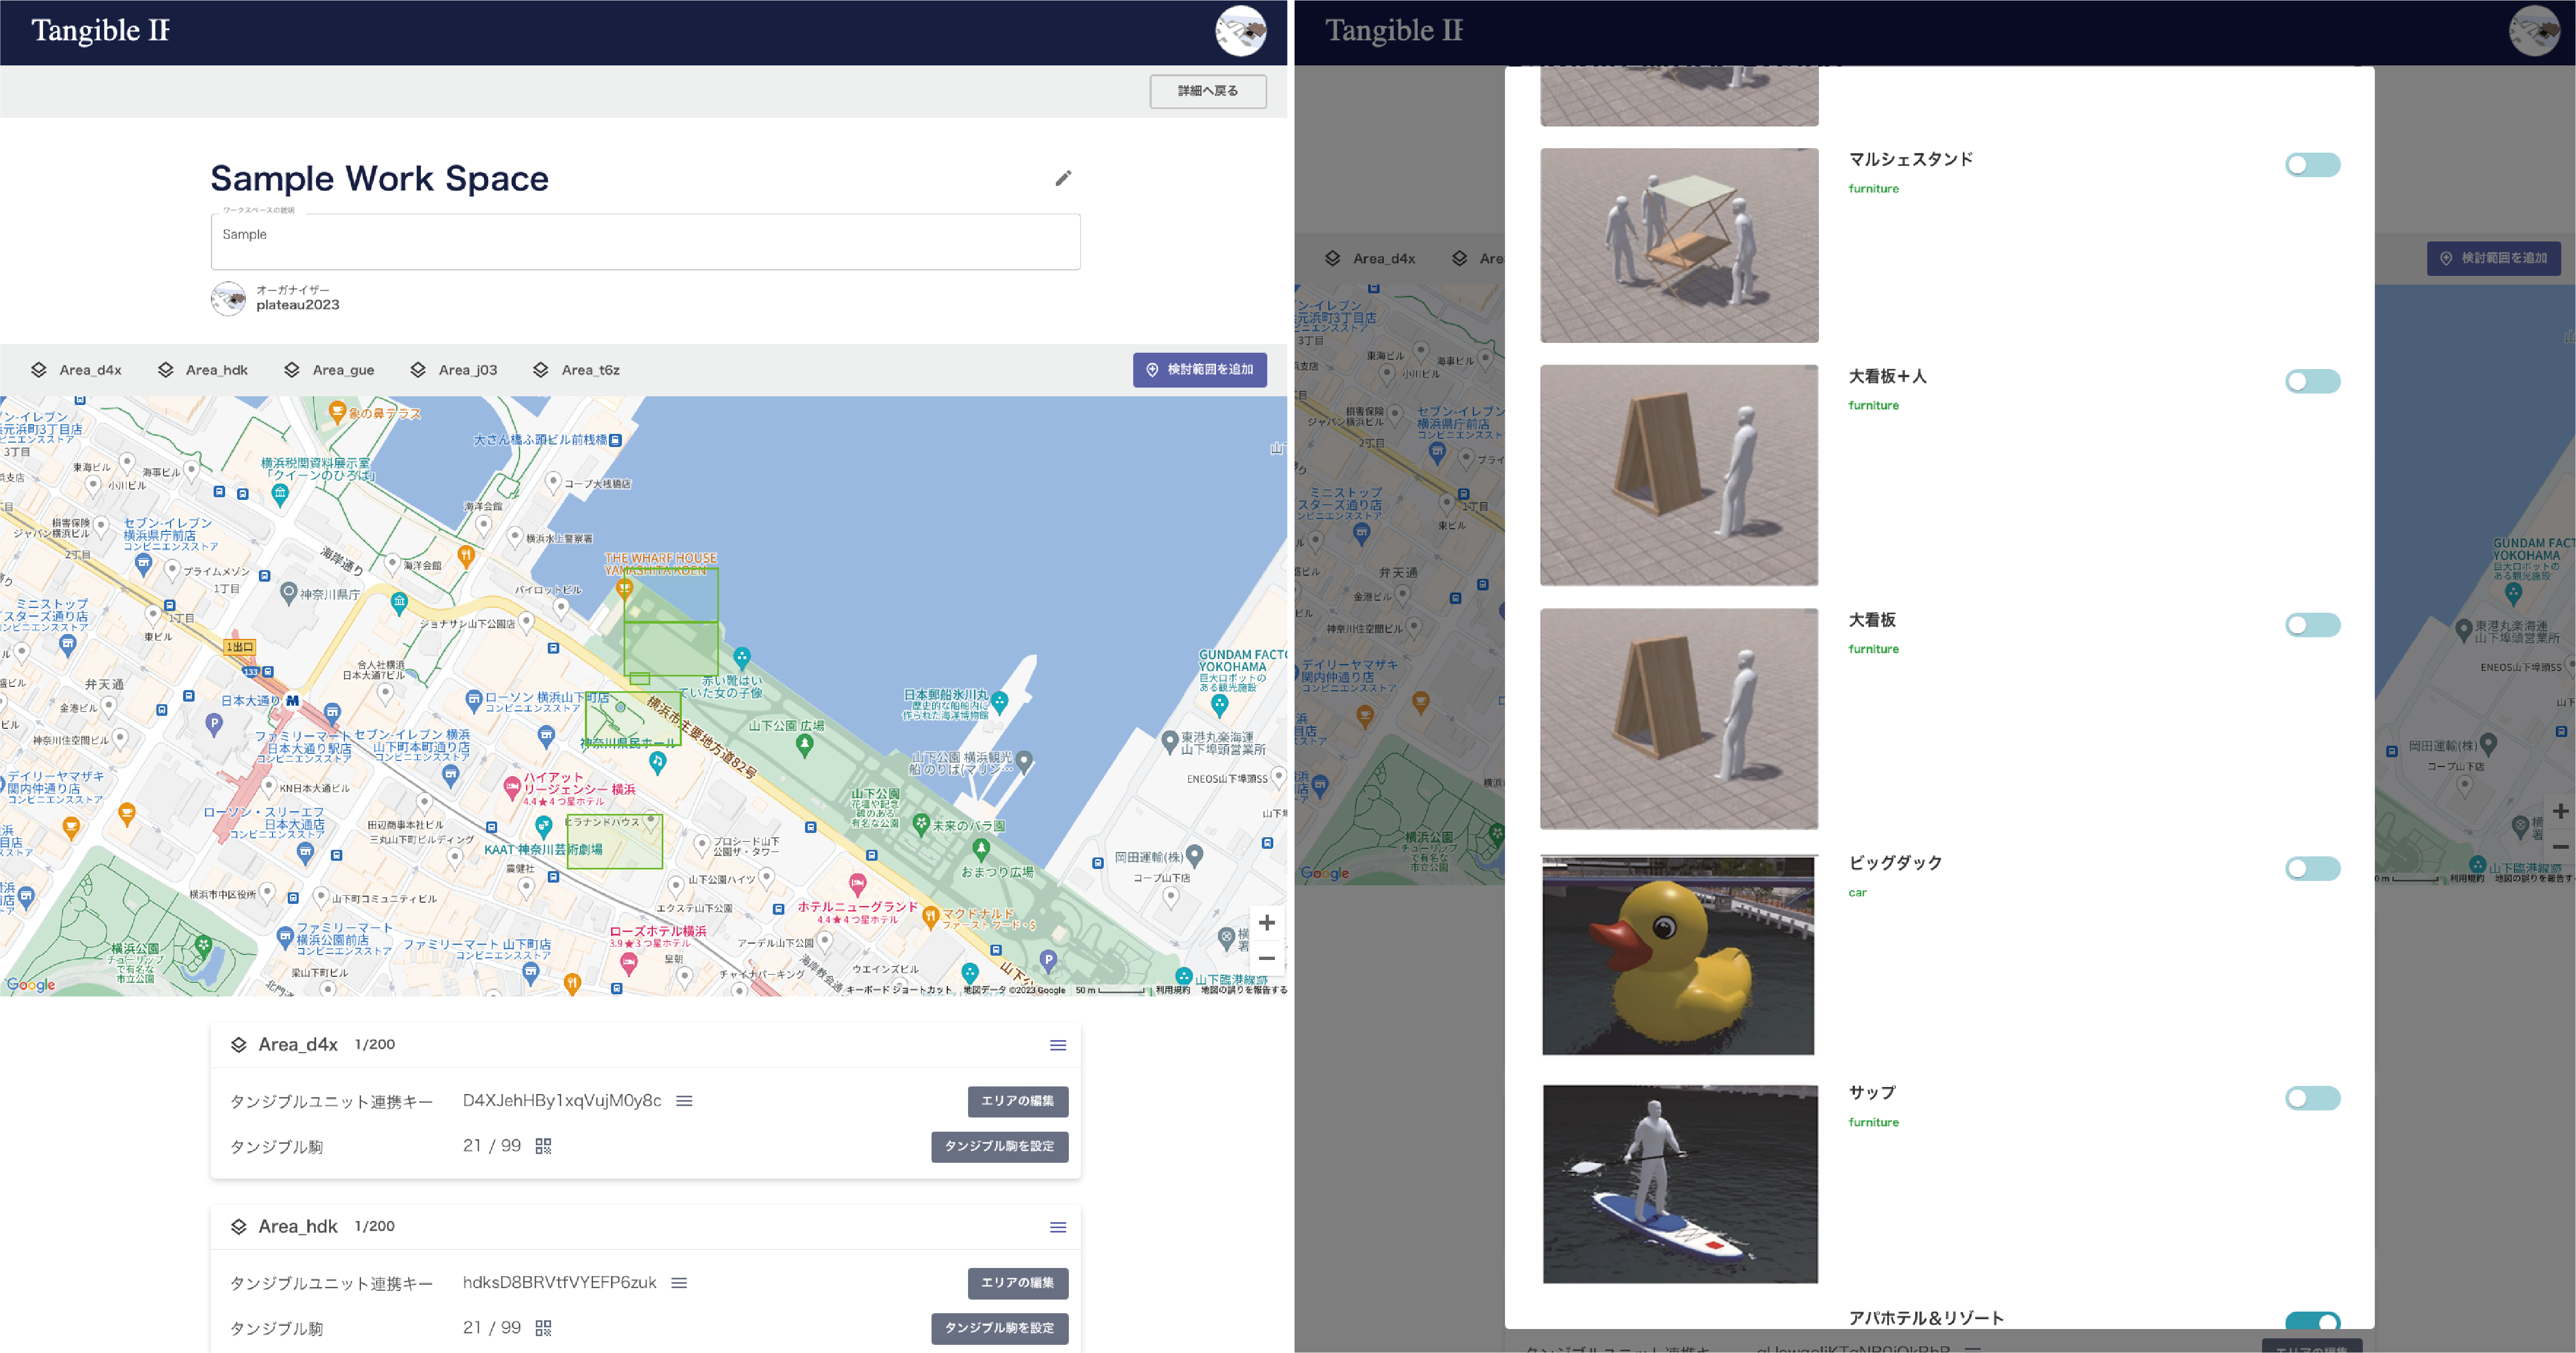The width and height of the screenshot is (2576, 1353).
Task: Click the green area box near THE WHARF HOUSE
Action: 671,596
